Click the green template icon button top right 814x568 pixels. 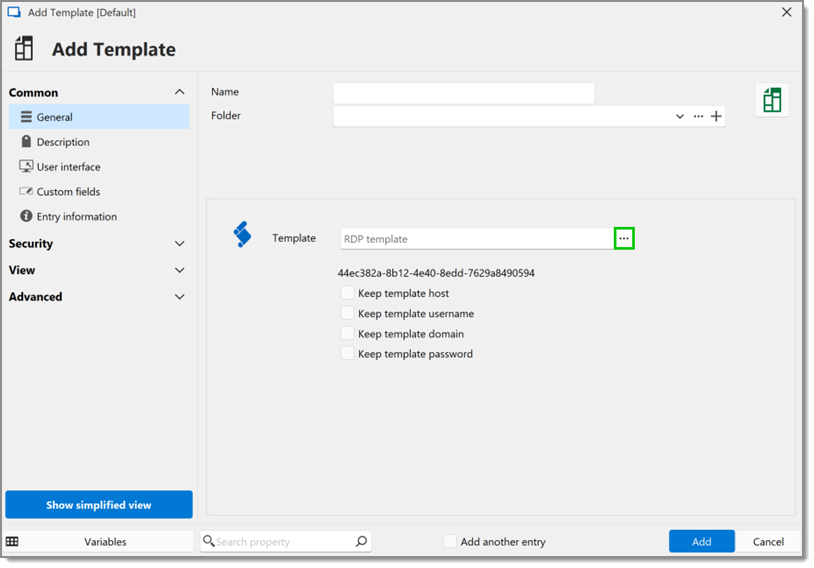pos(772,100)
